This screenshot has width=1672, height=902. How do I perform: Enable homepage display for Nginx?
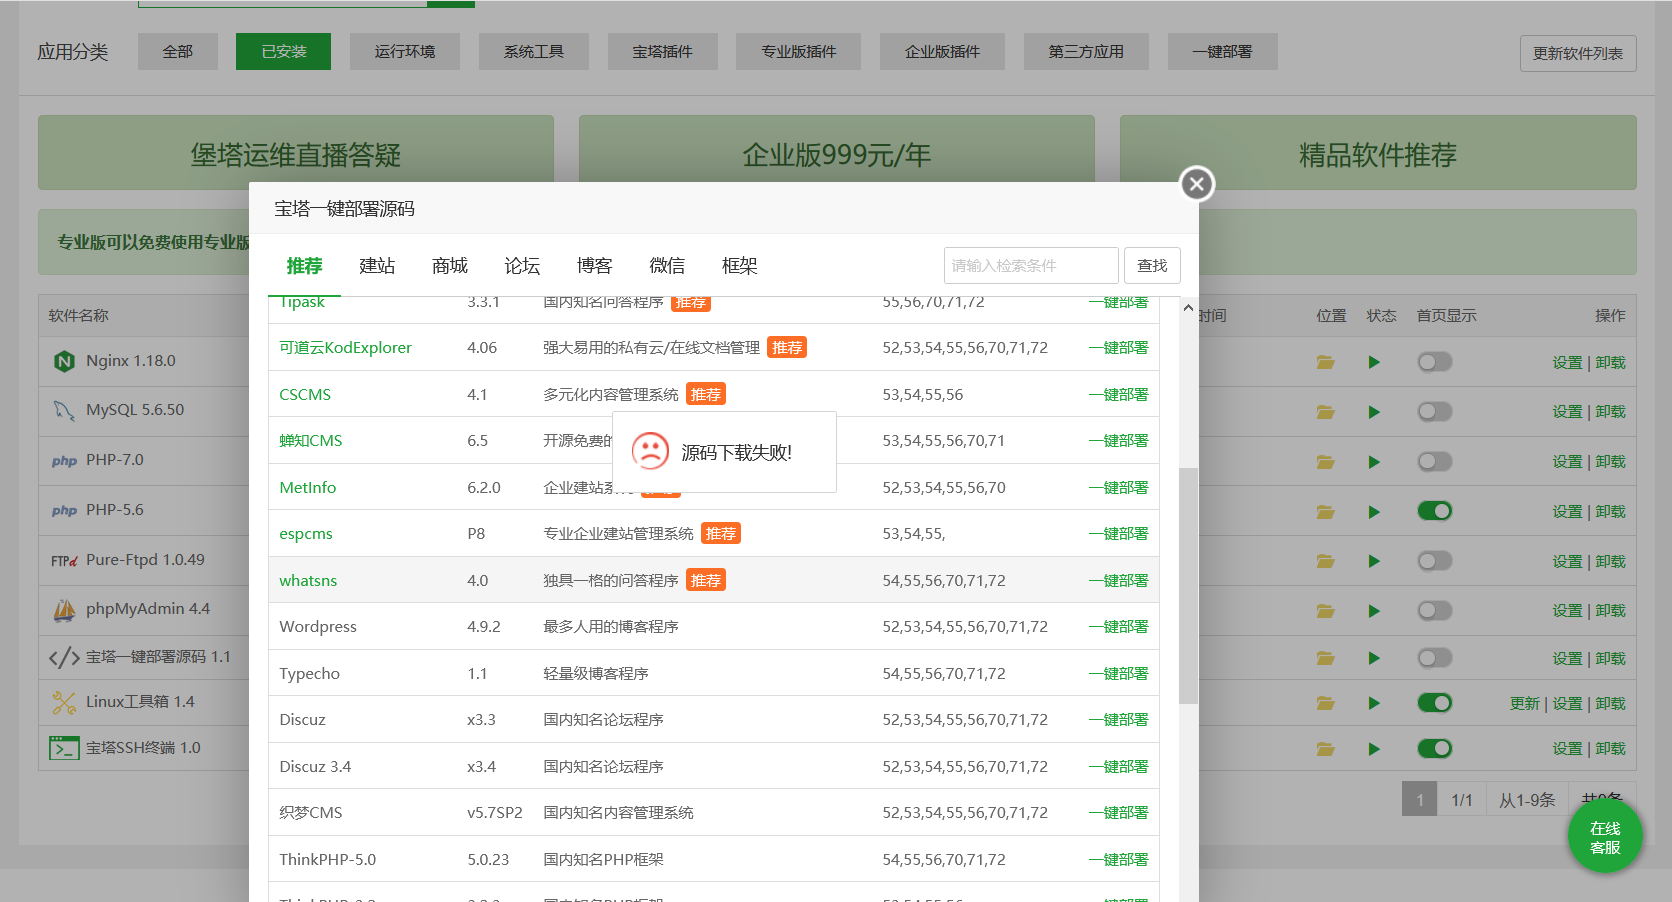(x=1435, y=362)
